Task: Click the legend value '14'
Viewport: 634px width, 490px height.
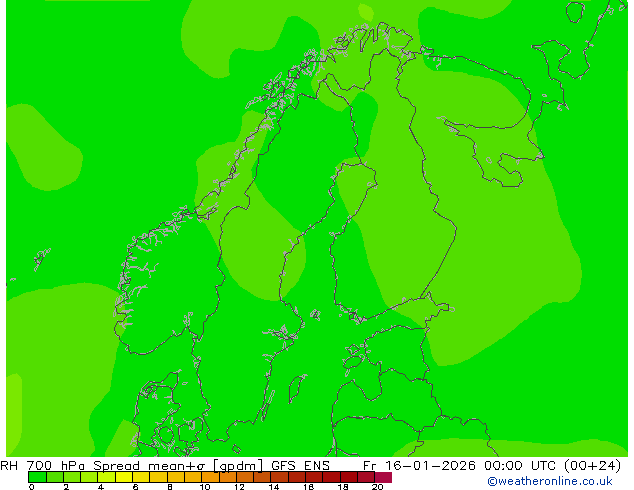Action: (274, 487)
